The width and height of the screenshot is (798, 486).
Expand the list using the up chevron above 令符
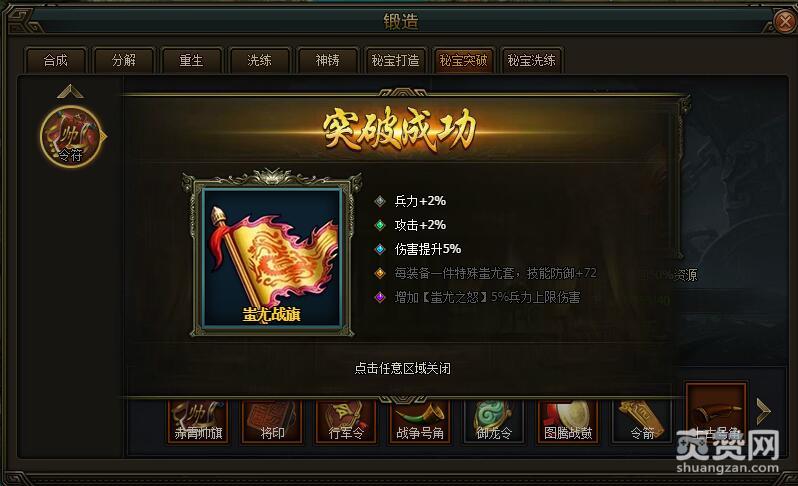click(x=70, y=92)
